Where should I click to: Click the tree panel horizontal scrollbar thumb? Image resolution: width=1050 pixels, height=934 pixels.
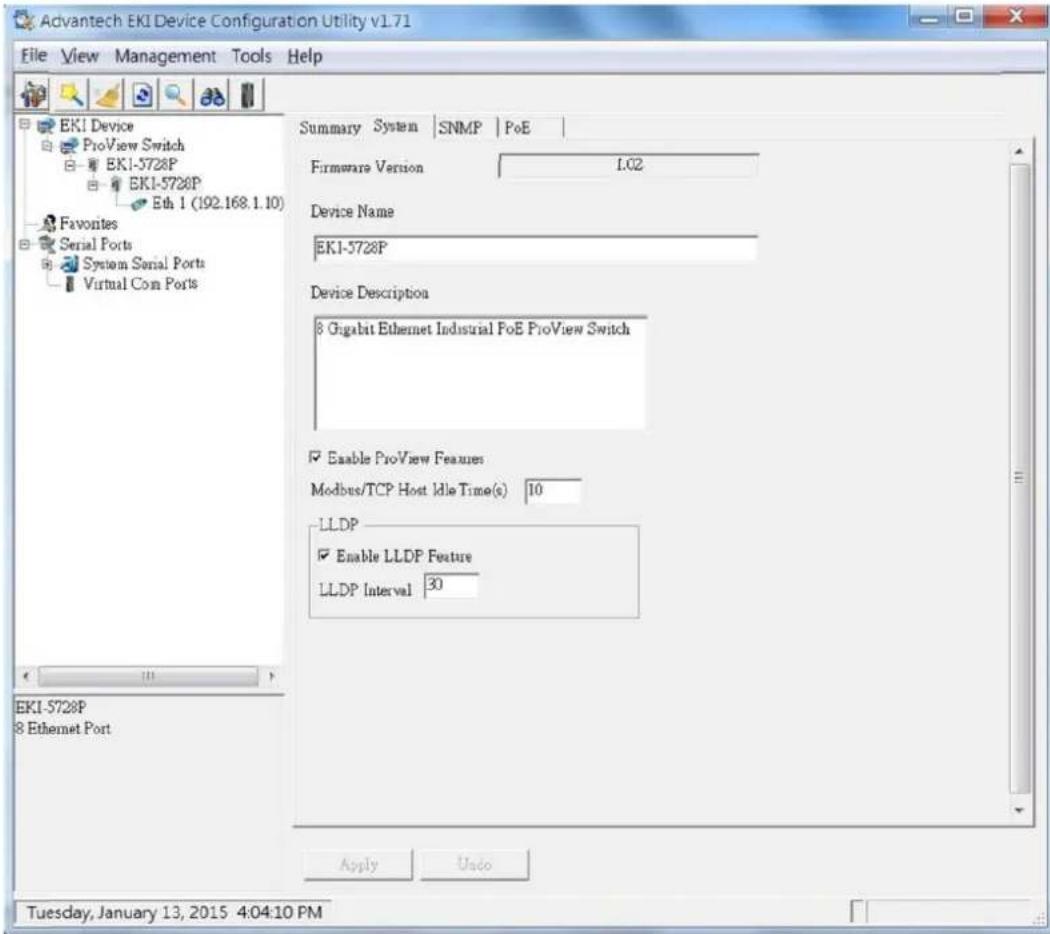(148, 676)
